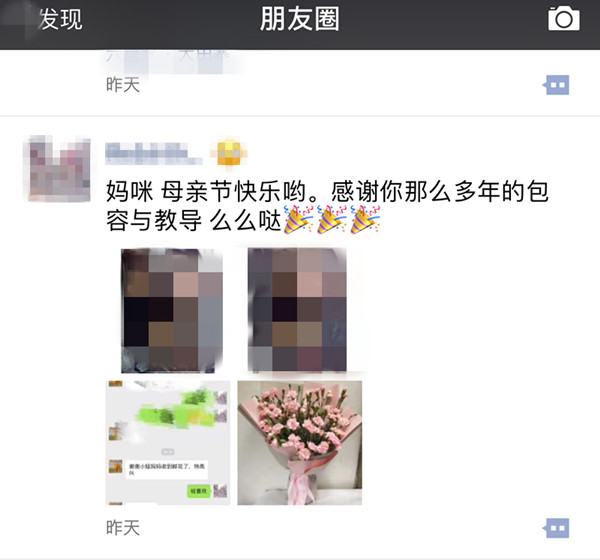Click the 昨天 timestamp under the flower post
Viewport: 600px width, 560px height.
[x=123, y=528]
